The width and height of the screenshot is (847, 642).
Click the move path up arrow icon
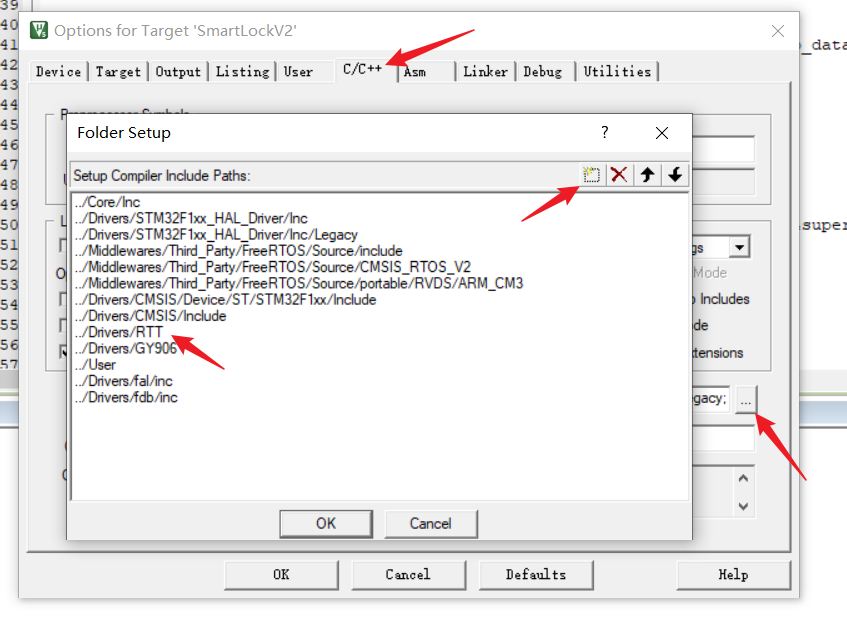click(646, 174)
